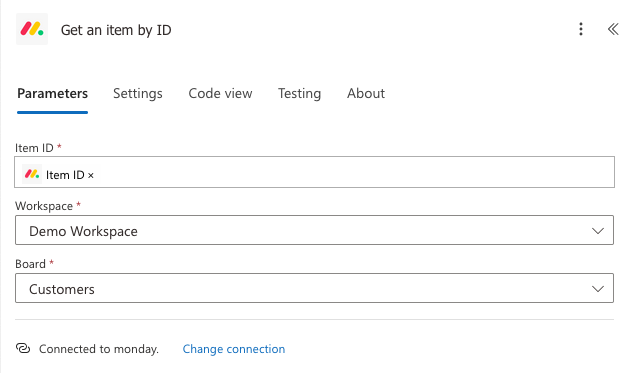628x373 pixels.
Task: Click Change connection link
Action: point(234,349)
